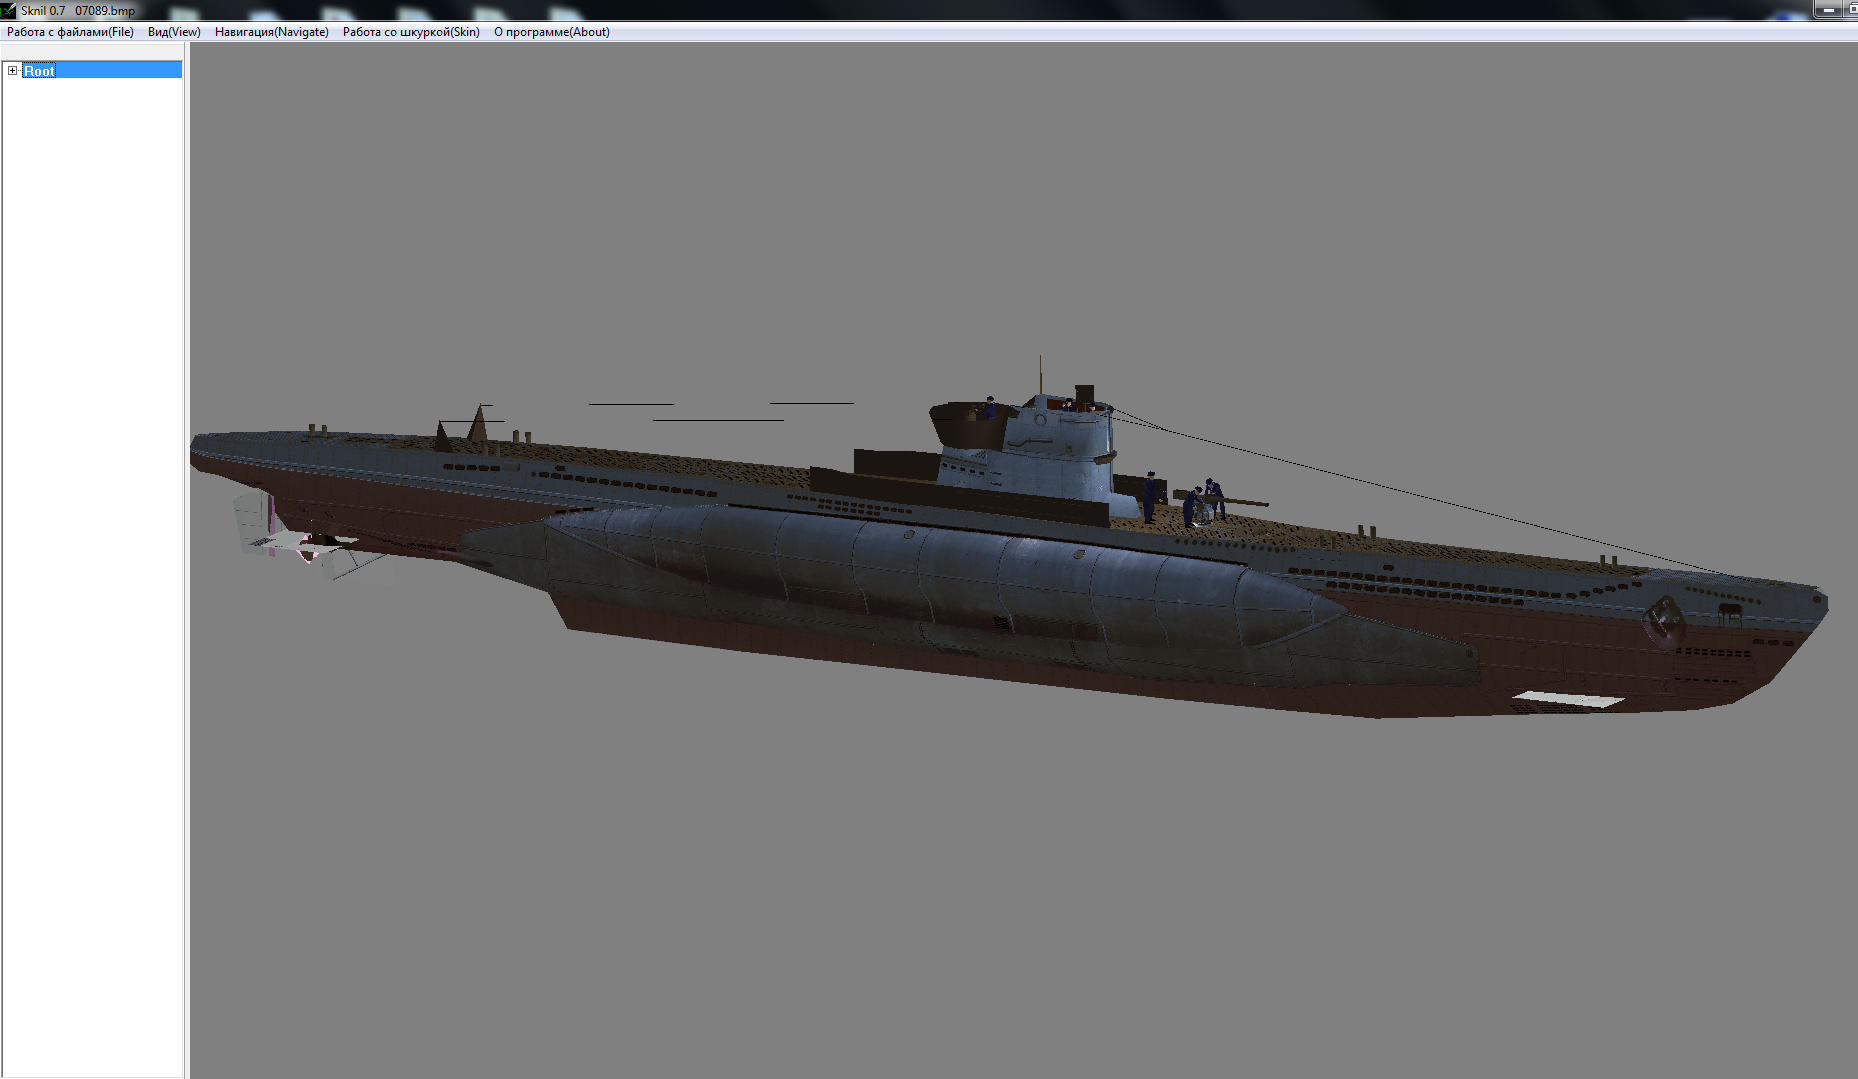The height and width of the screenshot is (1079, 1858).
Task: Open the Навигация (Navigate) menu
Action: click(x=272, y=32)
